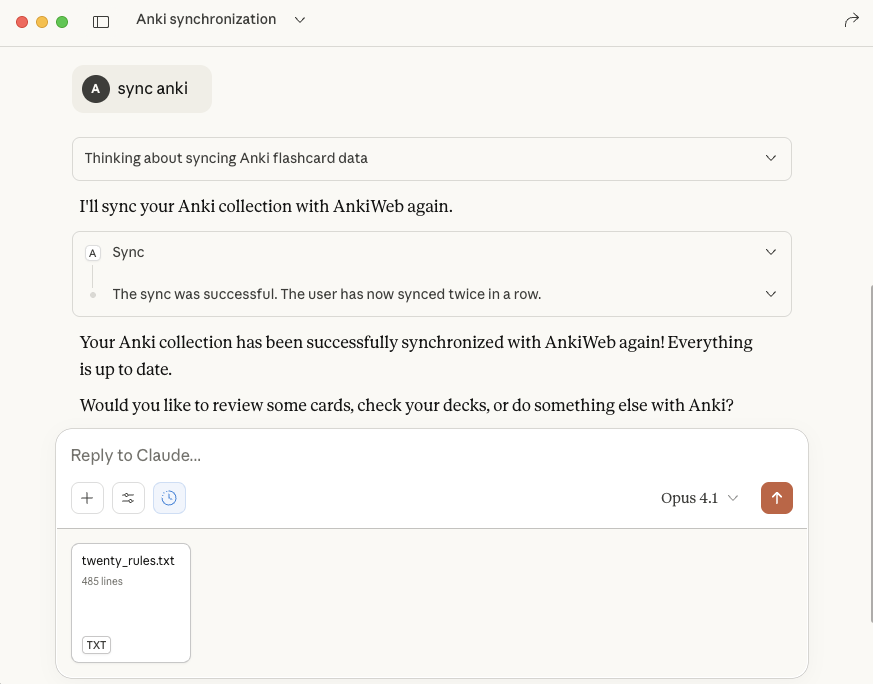The height and width of the screenshot is (684, 873).
Task: Toggle the extended thinking clock icon
Action: 169,498
